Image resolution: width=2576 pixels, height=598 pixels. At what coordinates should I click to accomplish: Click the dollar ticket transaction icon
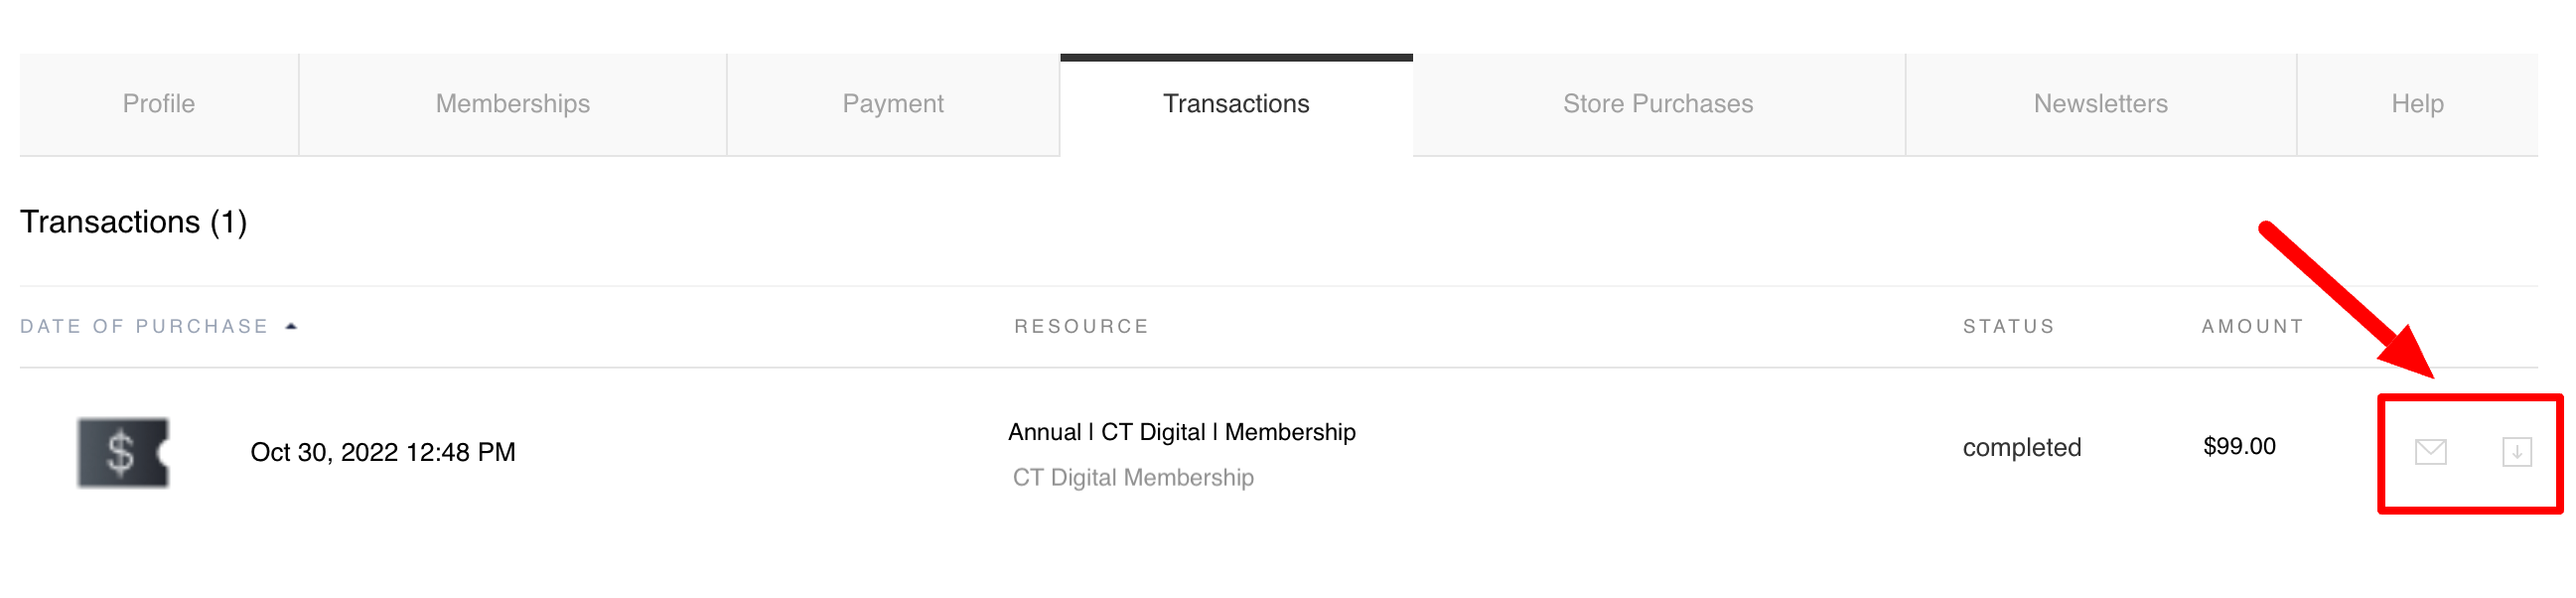(123, 452)
